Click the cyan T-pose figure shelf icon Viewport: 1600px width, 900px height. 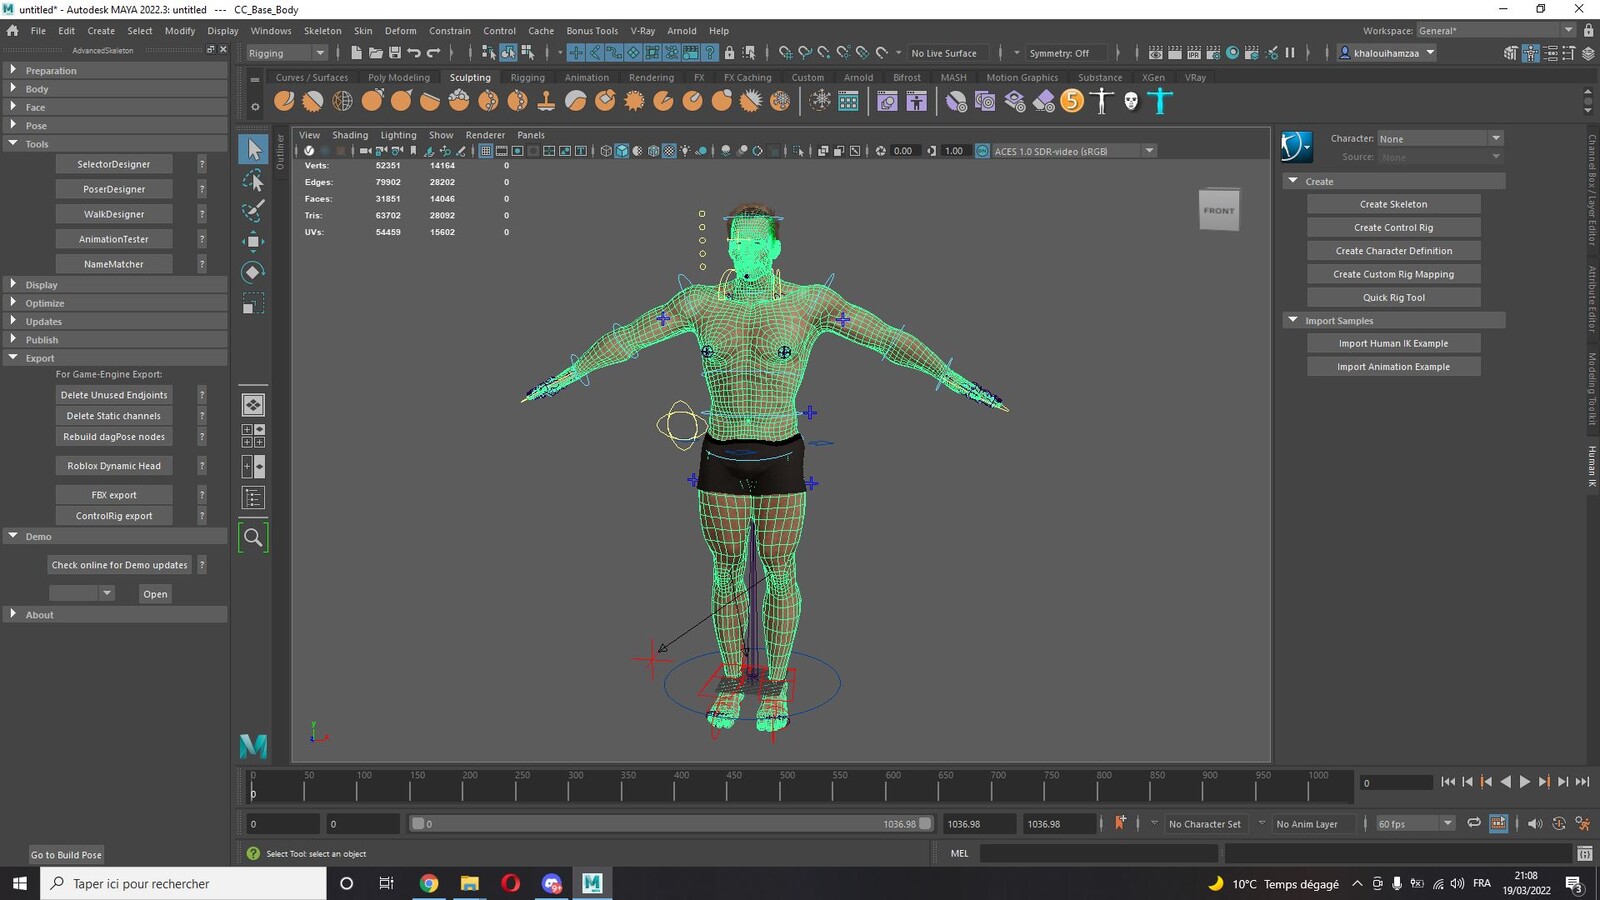(1160, 101)
